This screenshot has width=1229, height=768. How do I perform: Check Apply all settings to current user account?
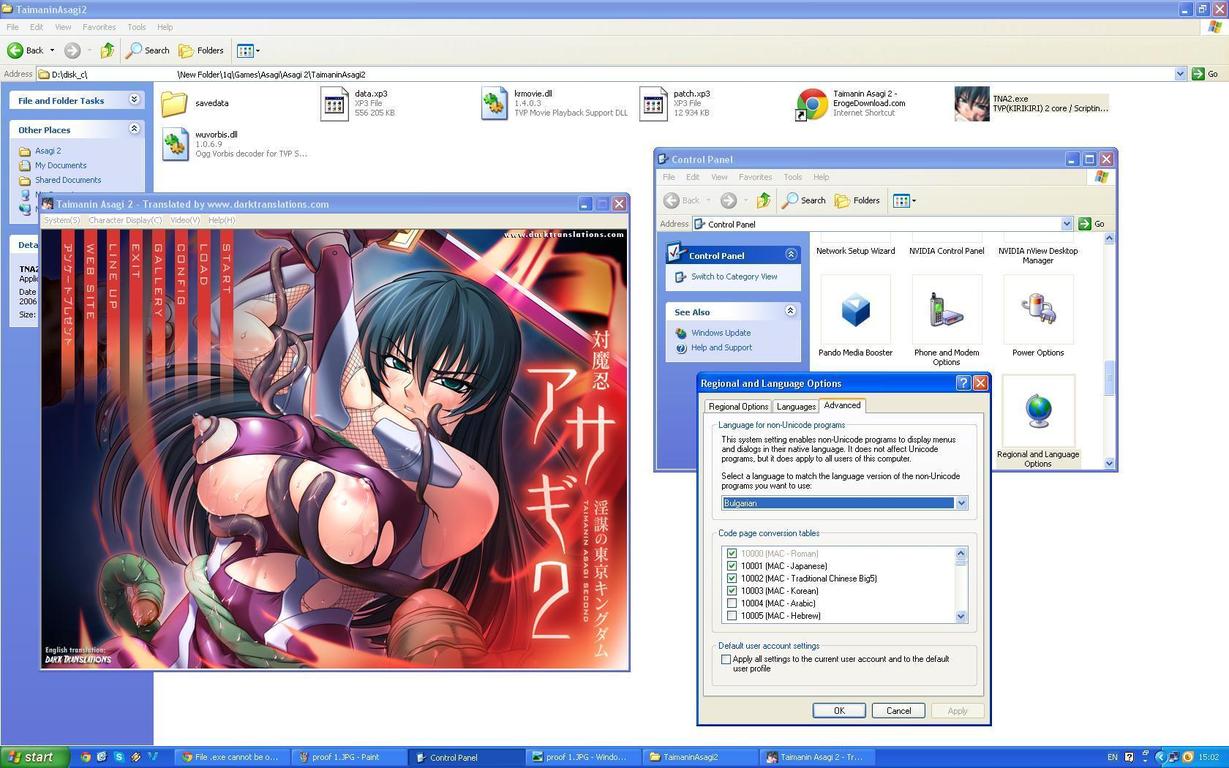pos(726,659)
